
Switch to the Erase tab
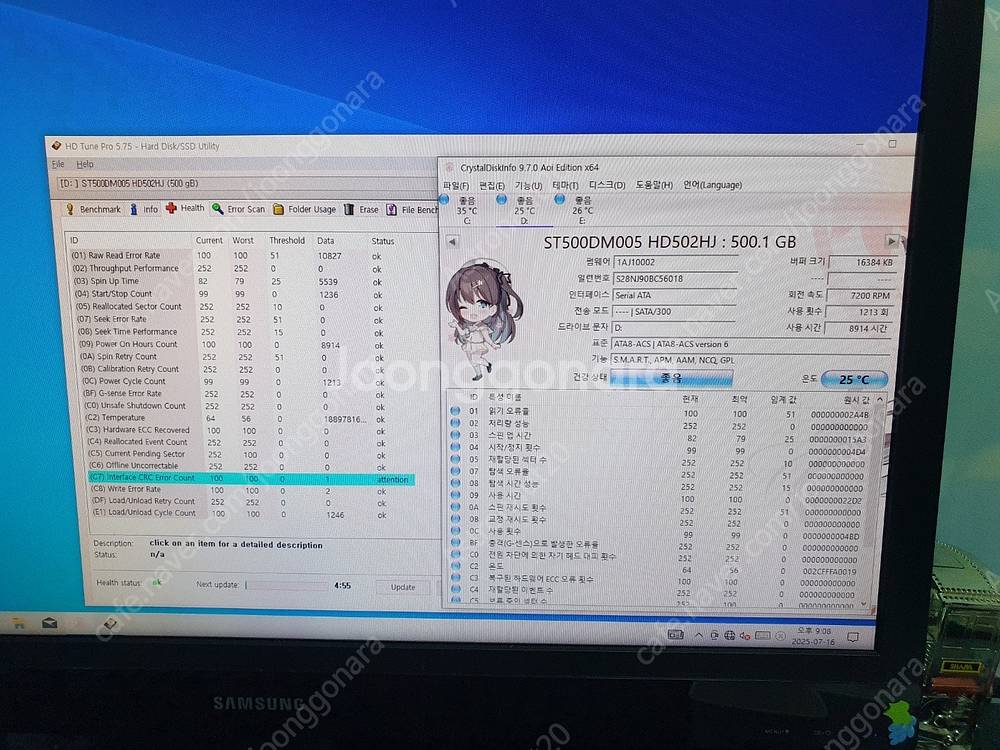tap(361, 209)
